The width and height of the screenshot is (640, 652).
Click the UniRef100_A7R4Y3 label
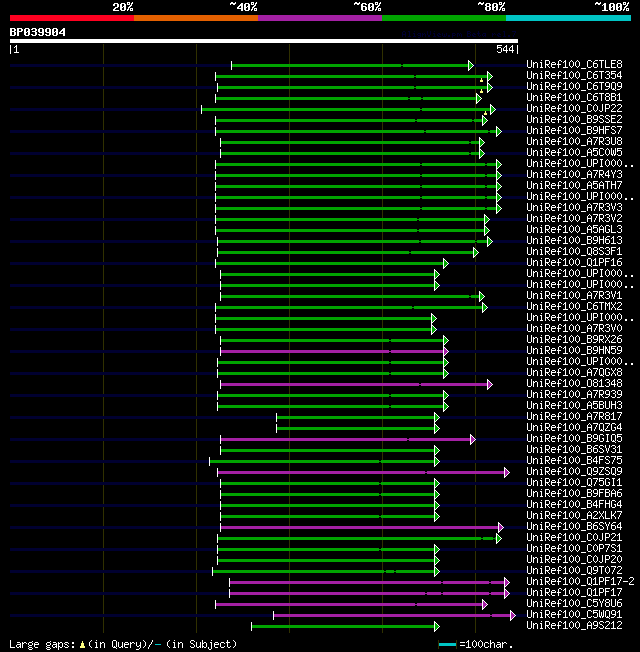pos(574,174)
